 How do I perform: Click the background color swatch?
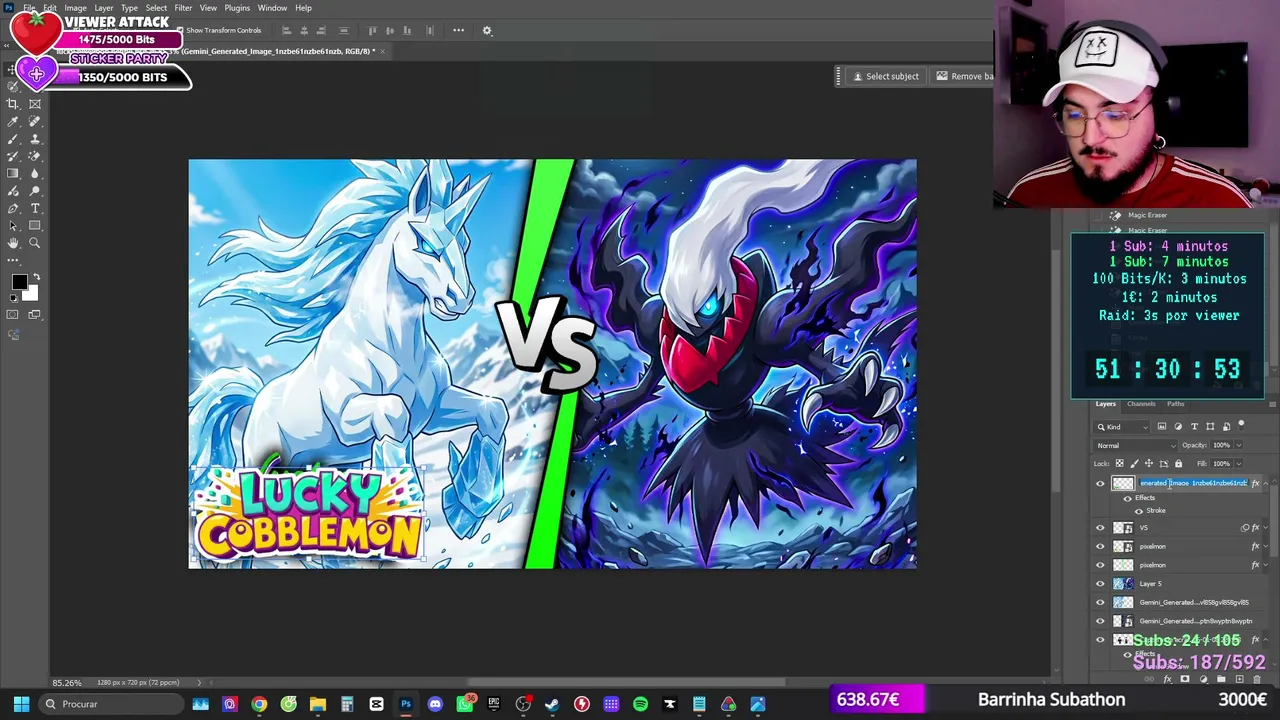click(30, 293)
